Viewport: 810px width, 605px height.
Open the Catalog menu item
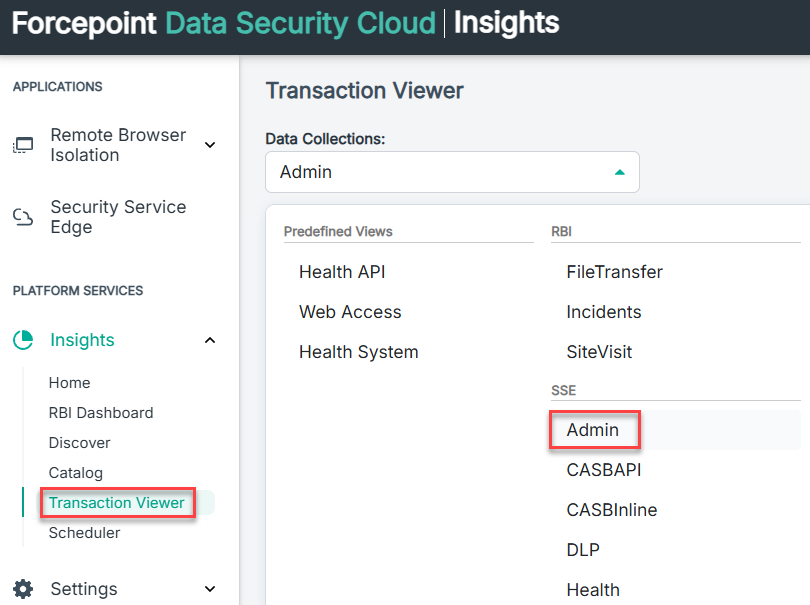tap(75, 473)
